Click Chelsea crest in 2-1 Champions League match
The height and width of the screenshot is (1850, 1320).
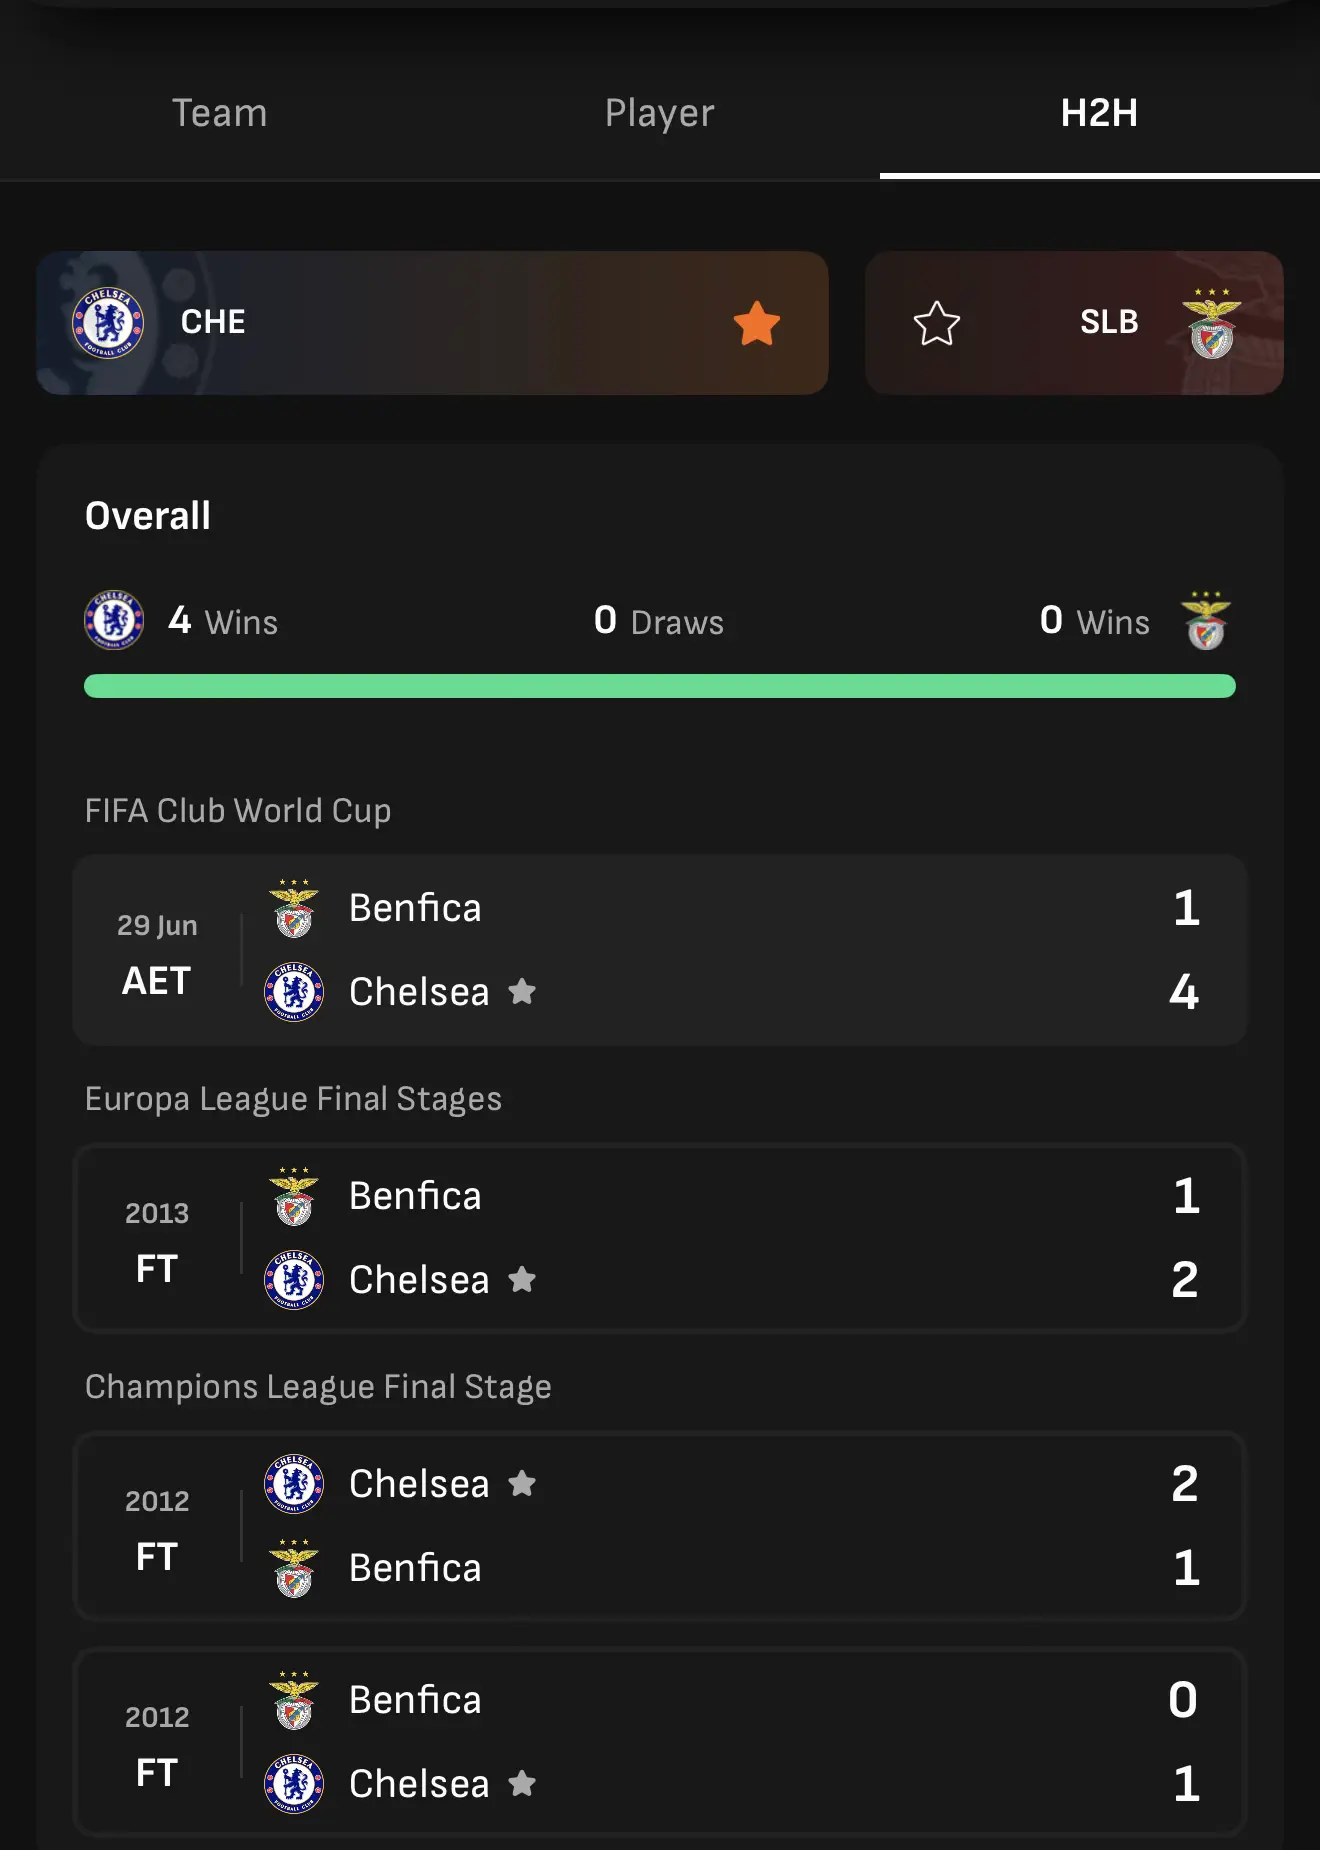pos(294,1484)
